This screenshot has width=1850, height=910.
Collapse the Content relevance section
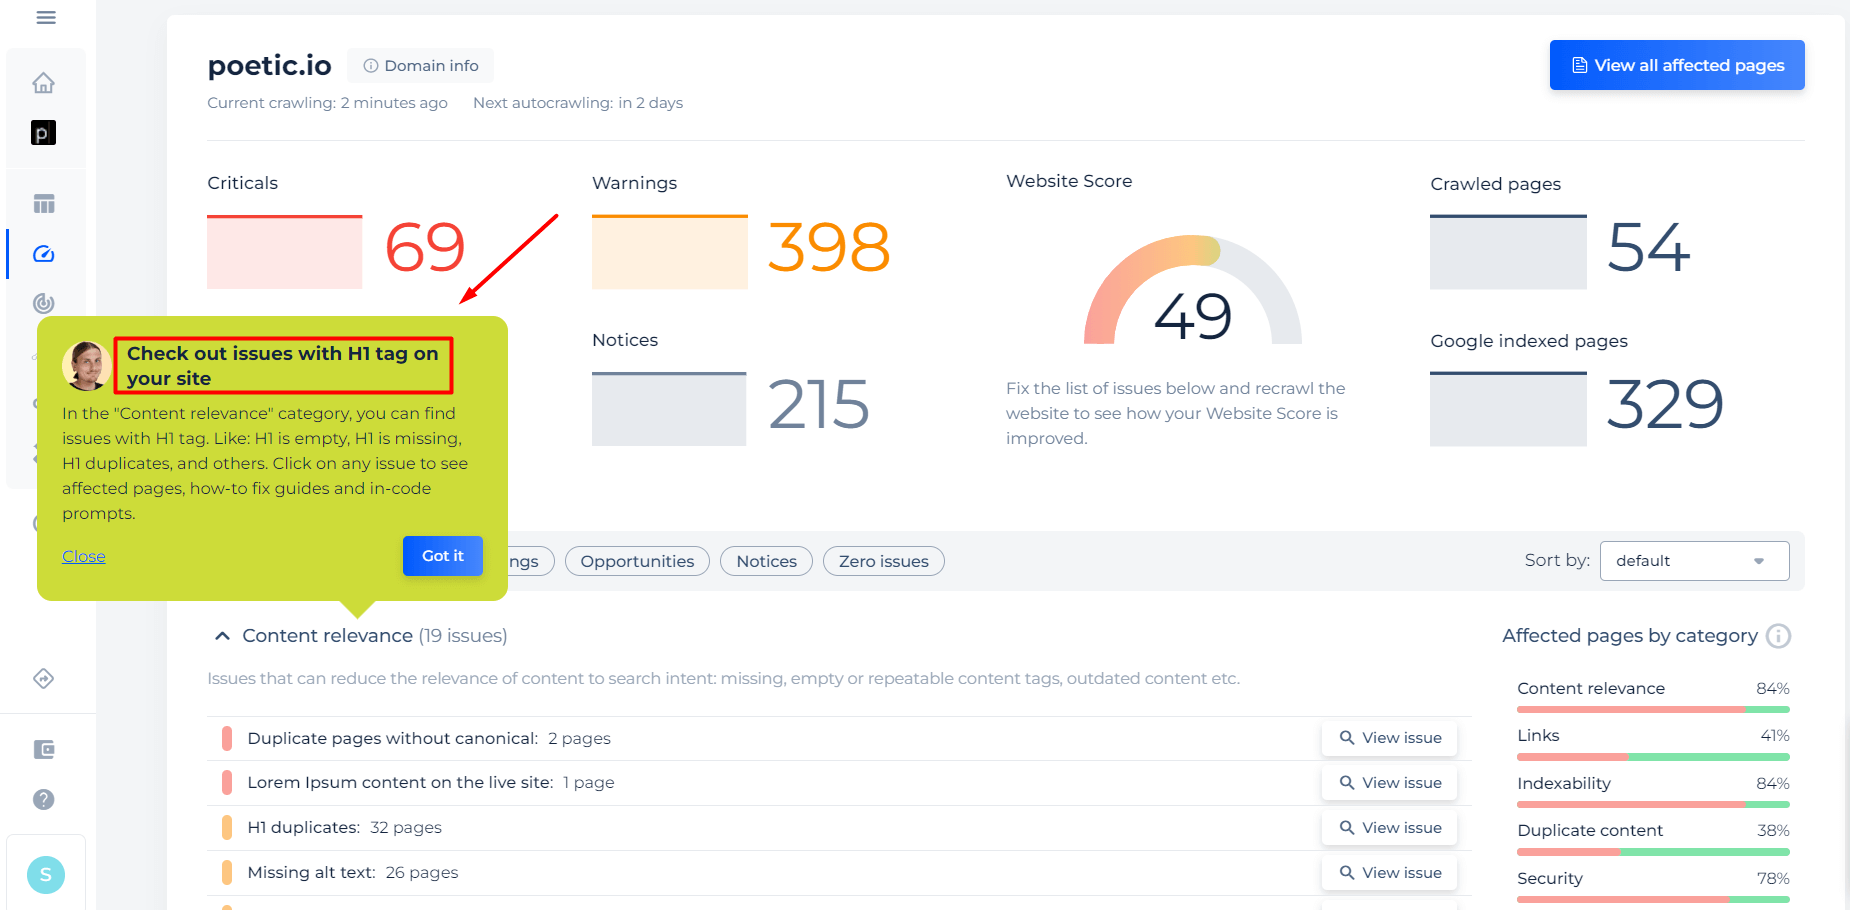[222, 636]
